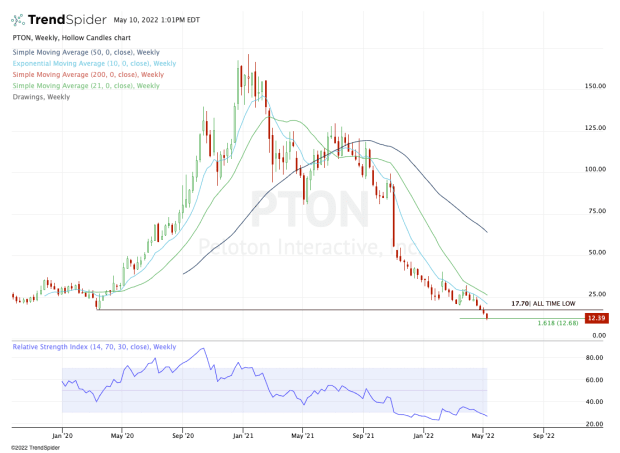Click the 25.00 price axis label
Image resolution: width=620 pixels, height=453 pixels.
click(x=597, y=294)
